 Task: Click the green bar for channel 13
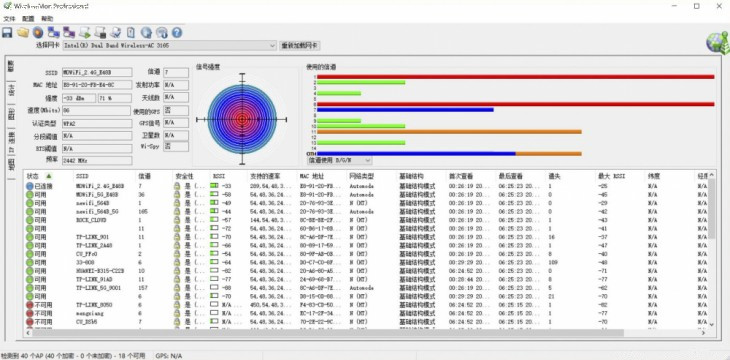pos(361,143)
